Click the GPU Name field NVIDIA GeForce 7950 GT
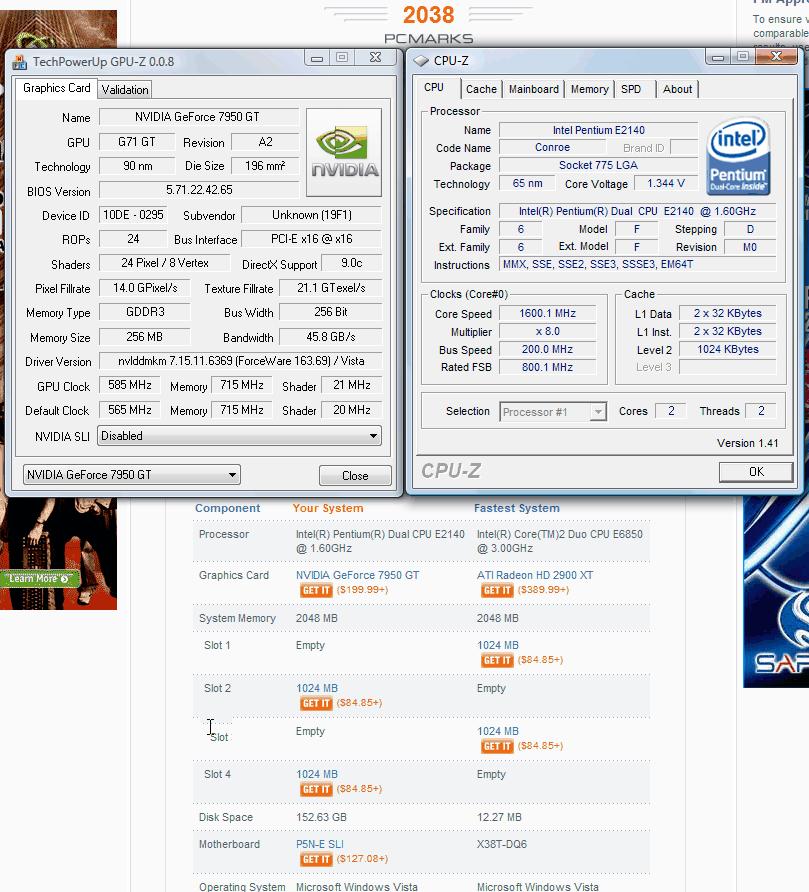 [199, 117]
